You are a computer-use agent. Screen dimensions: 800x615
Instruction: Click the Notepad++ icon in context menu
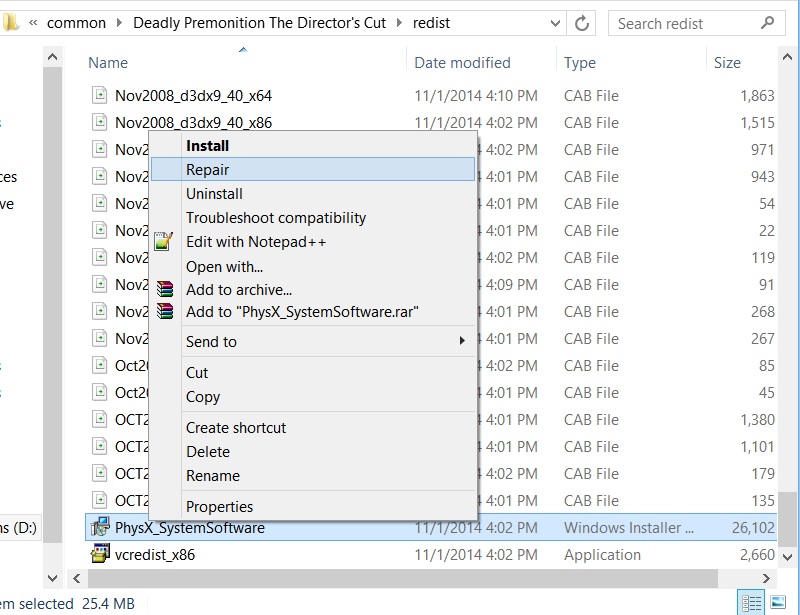click(165, 242)
